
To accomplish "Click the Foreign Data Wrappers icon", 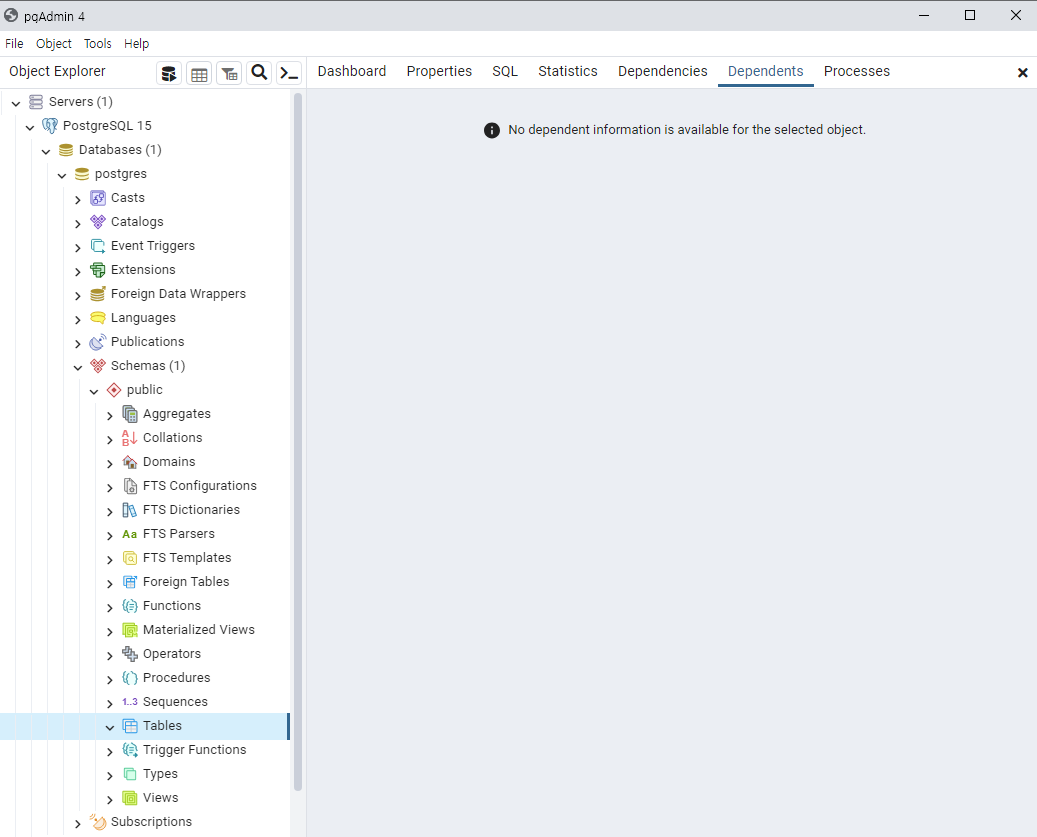I will (98, 294).
